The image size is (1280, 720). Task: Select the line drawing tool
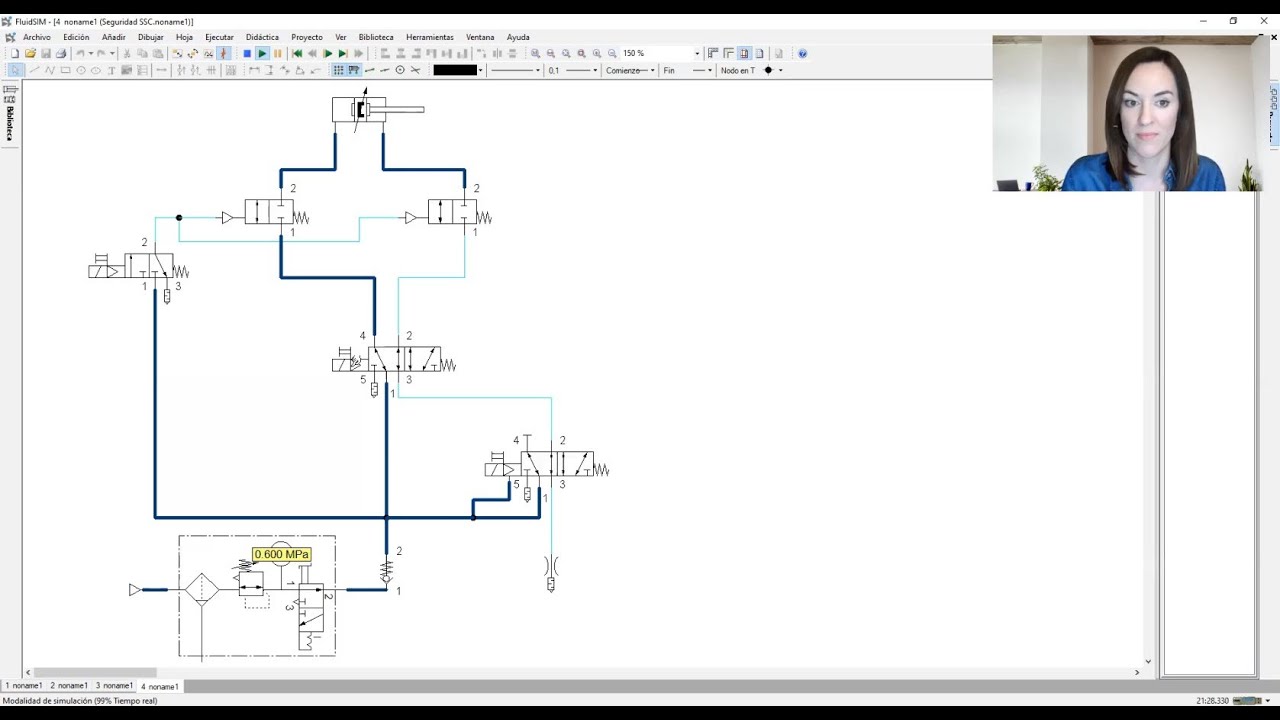click(34, 70)
